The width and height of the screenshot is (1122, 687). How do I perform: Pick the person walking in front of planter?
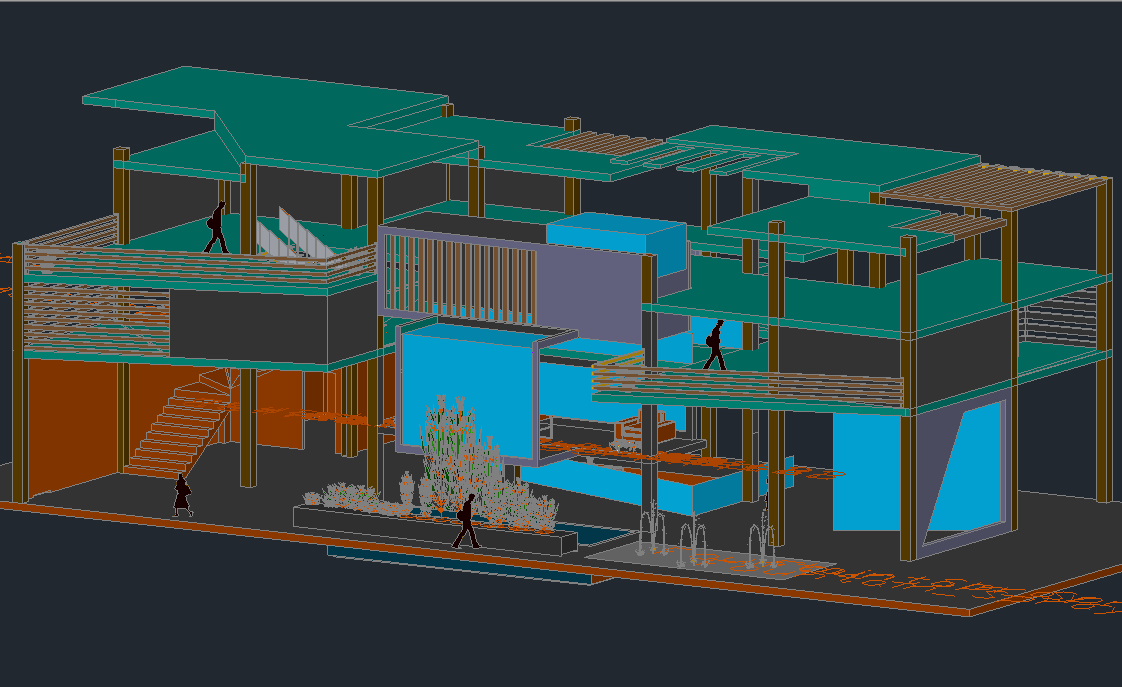[x=466, y=521]
